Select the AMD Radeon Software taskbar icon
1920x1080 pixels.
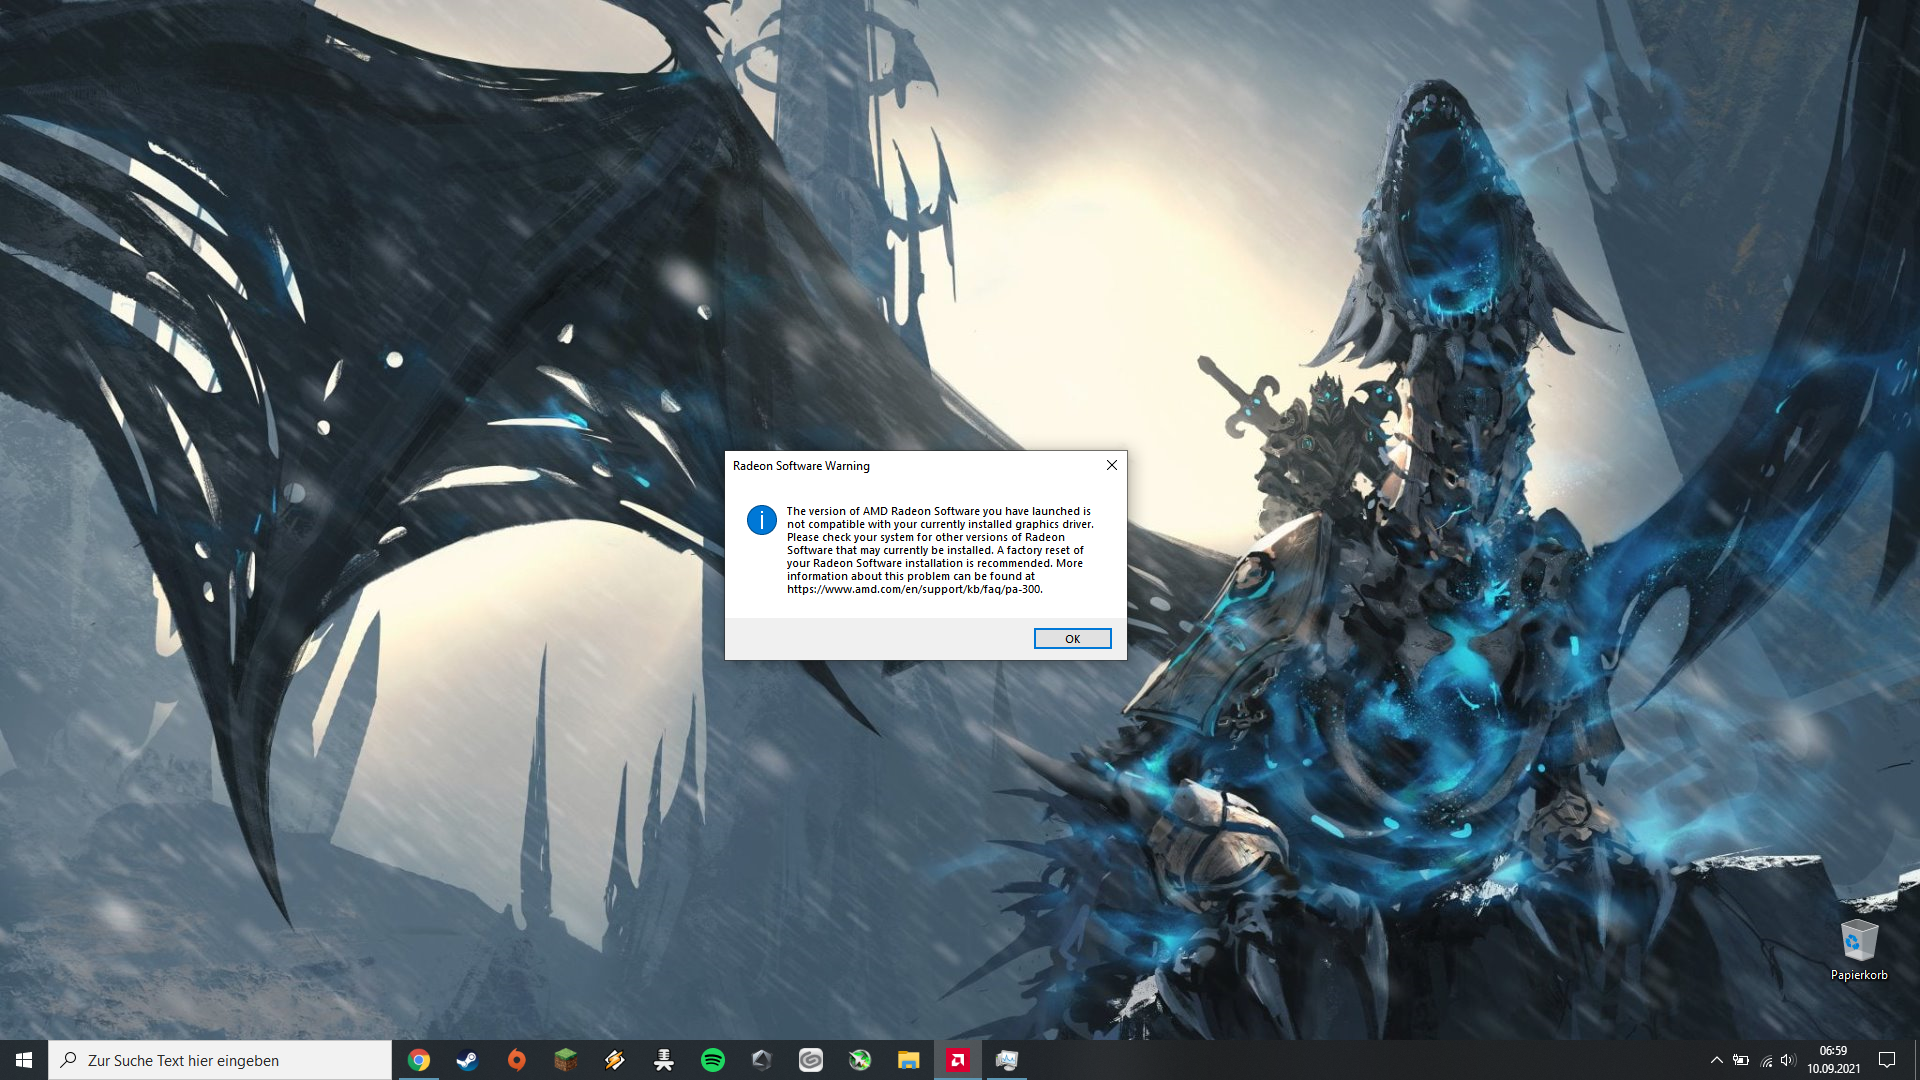pos(957,1060)
